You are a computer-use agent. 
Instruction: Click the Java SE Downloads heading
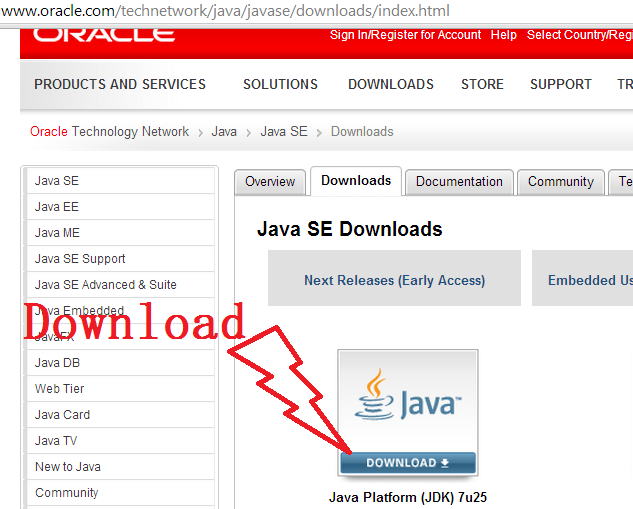click(350, 229)
